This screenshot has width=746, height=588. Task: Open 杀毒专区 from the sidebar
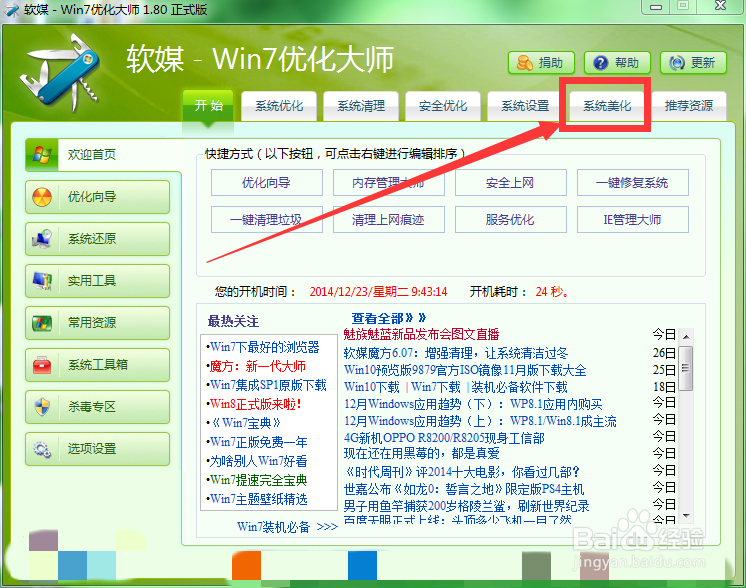click(x=98, y=407)
